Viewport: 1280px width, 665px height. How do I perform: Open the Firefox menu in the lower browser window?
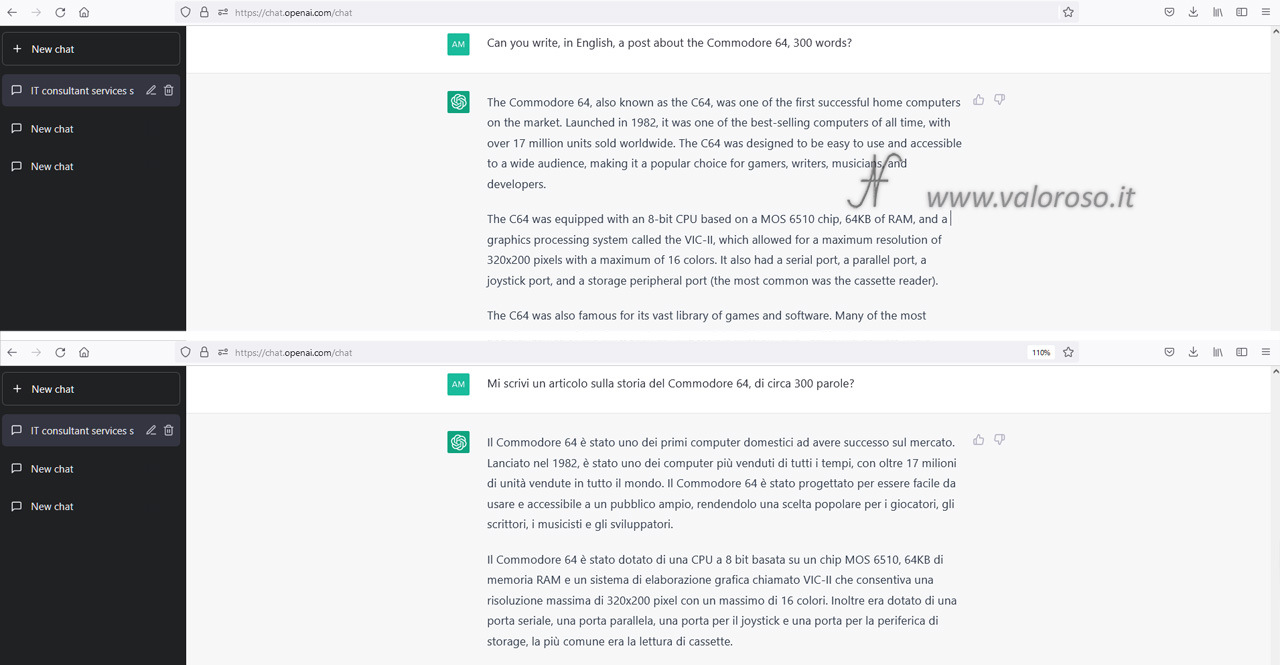click(1266, 352)
